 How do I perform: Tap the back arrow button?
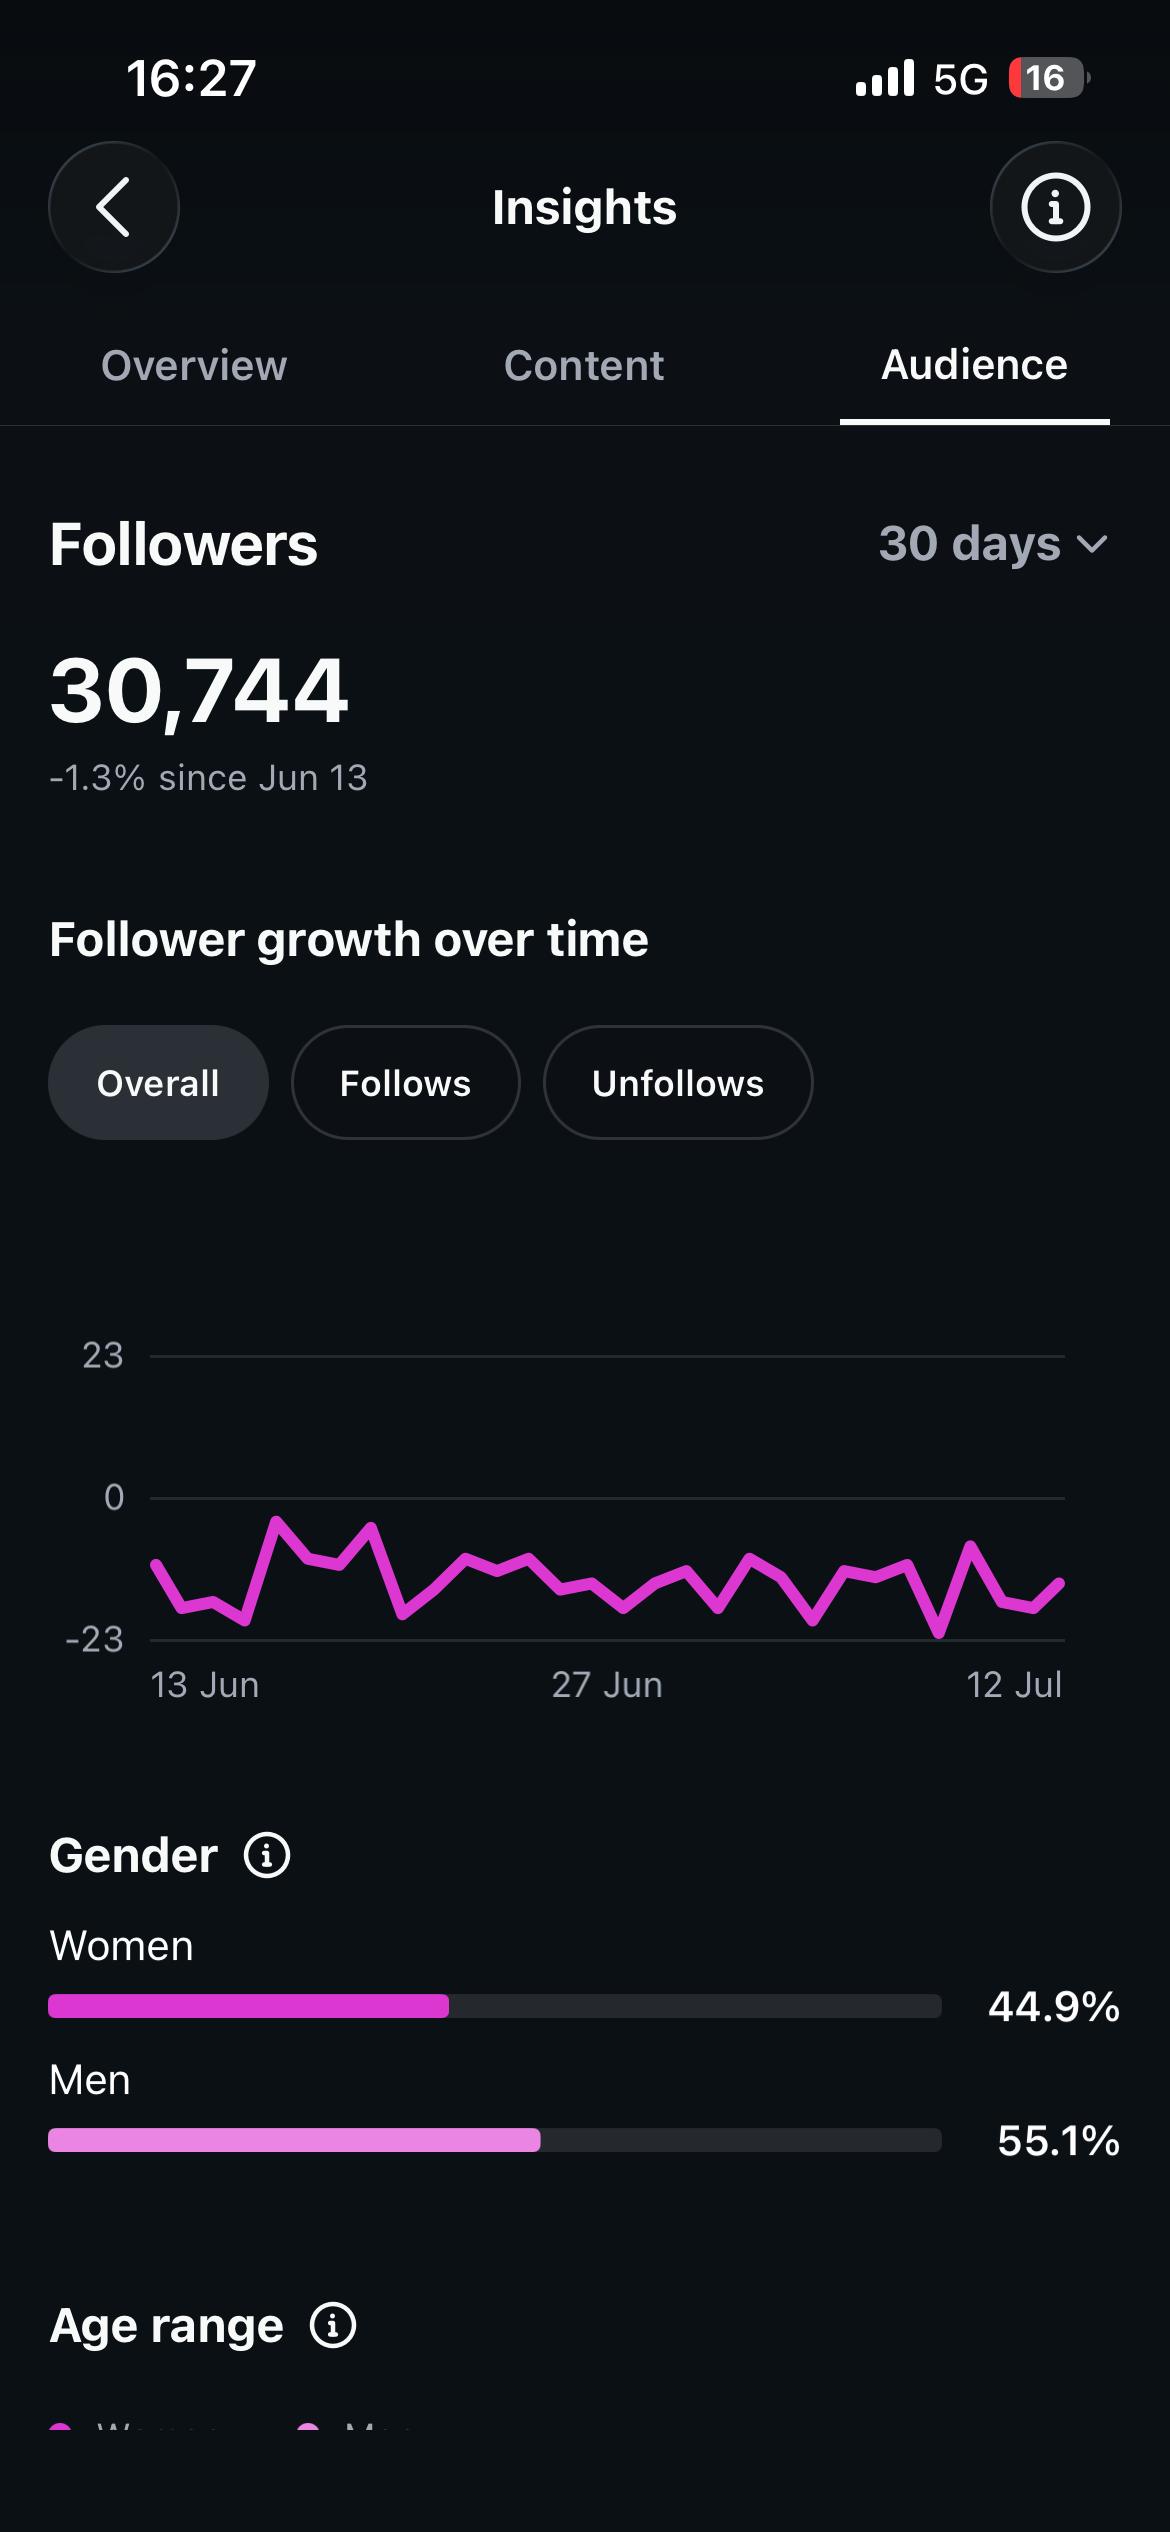click(x=114, y=207)
